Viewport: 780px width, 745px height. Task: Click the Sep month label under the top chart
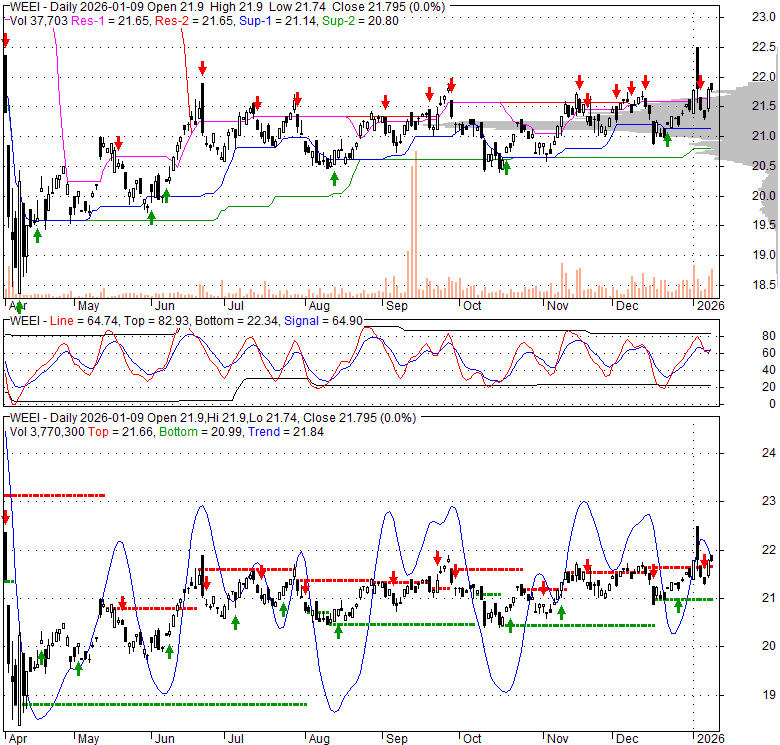[396, 304]
